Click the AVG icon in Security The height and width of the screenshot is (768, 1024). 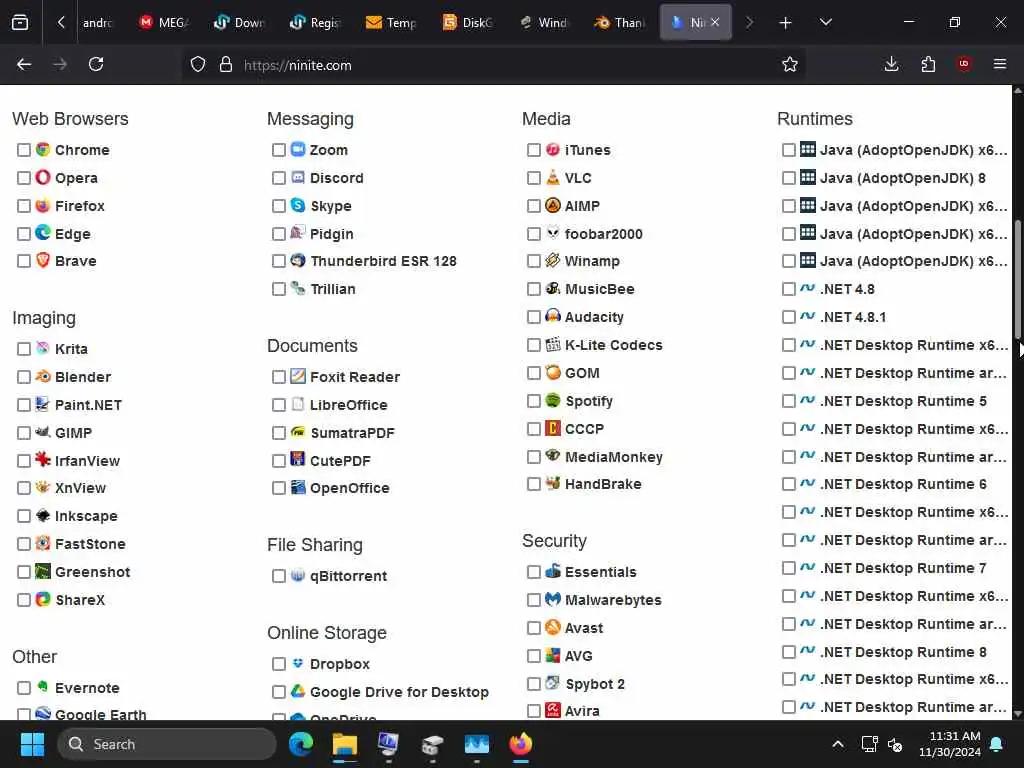553,655
